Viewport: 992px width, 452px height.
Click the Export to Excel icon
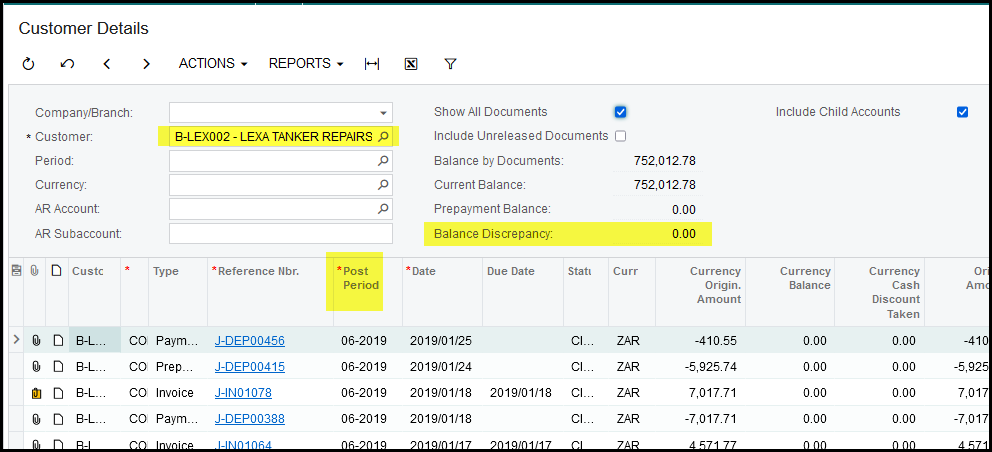point(411,64)
